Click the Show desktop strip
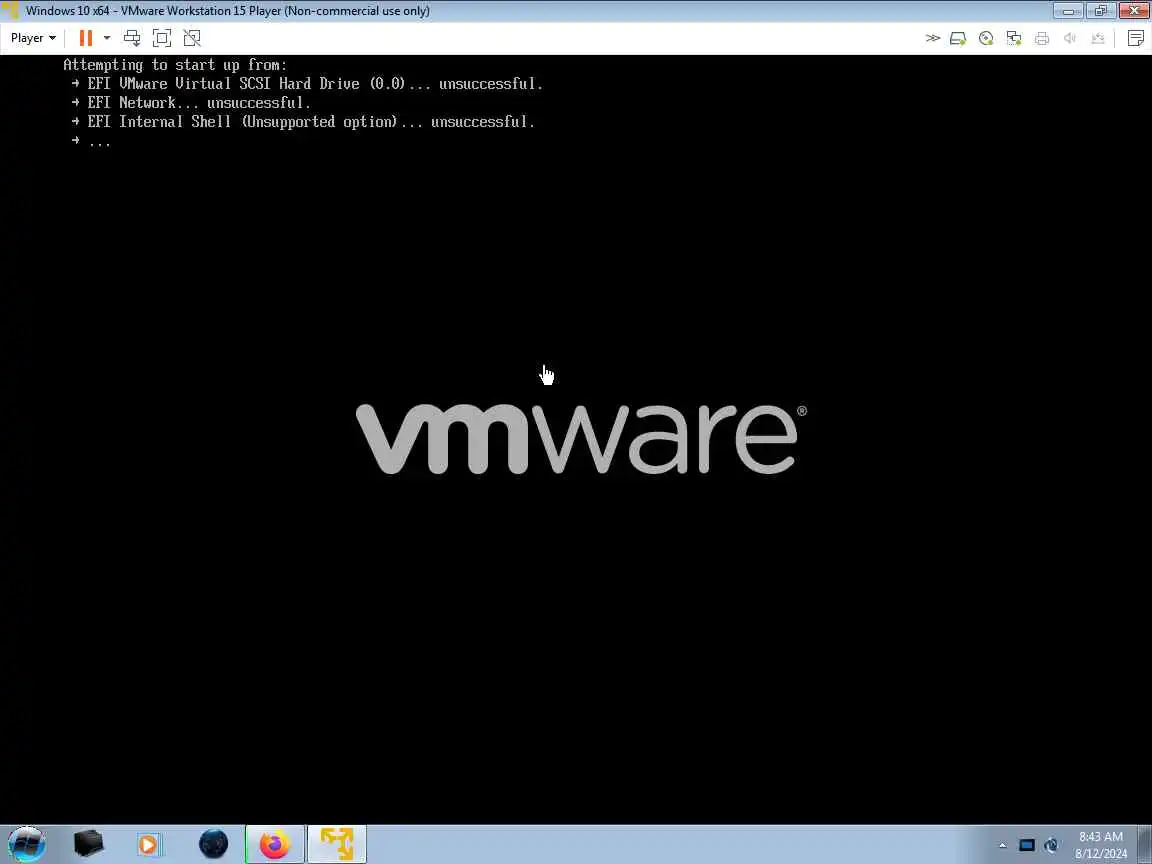This screenshot has height=864, width=1152. 1145,844
